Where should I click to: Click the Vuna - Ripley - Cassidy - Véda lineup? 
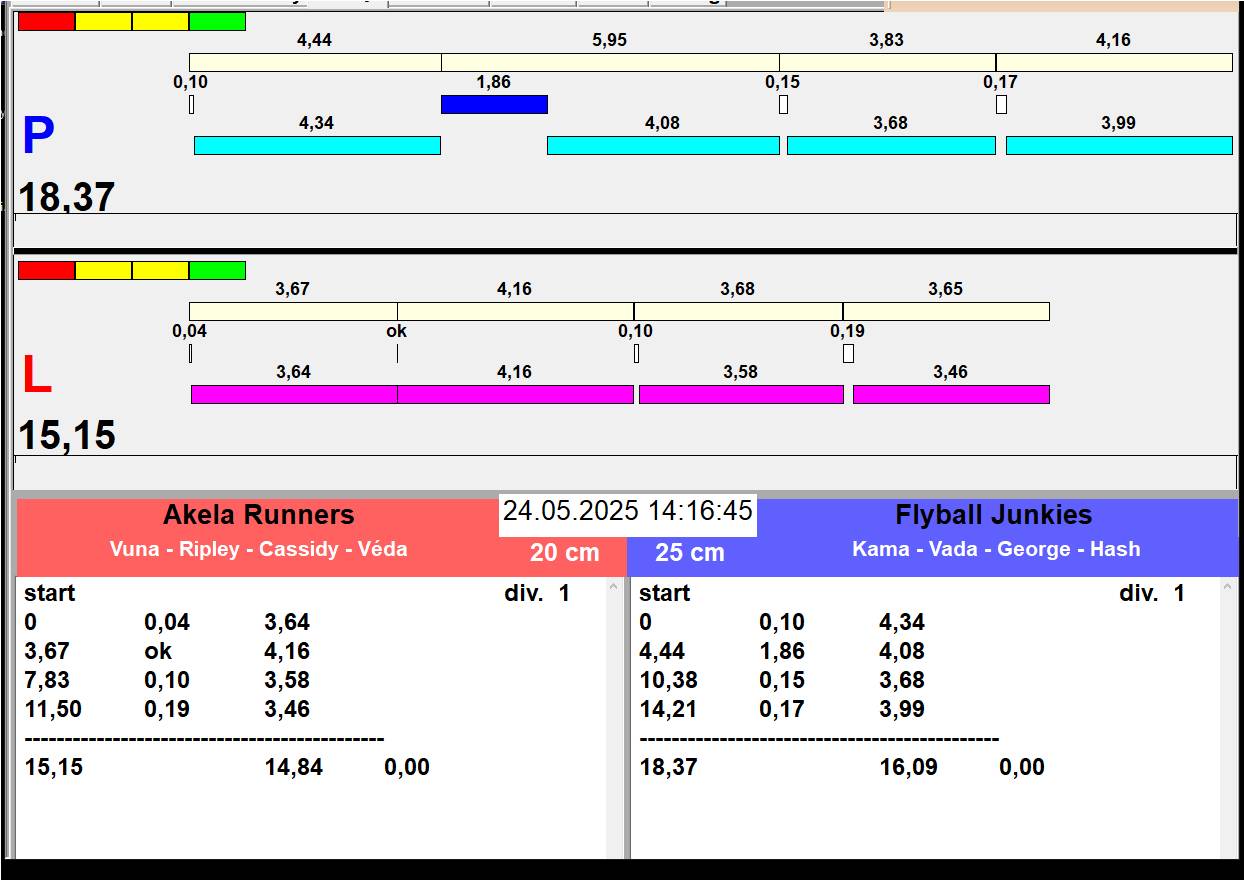(x=259, y=549)
